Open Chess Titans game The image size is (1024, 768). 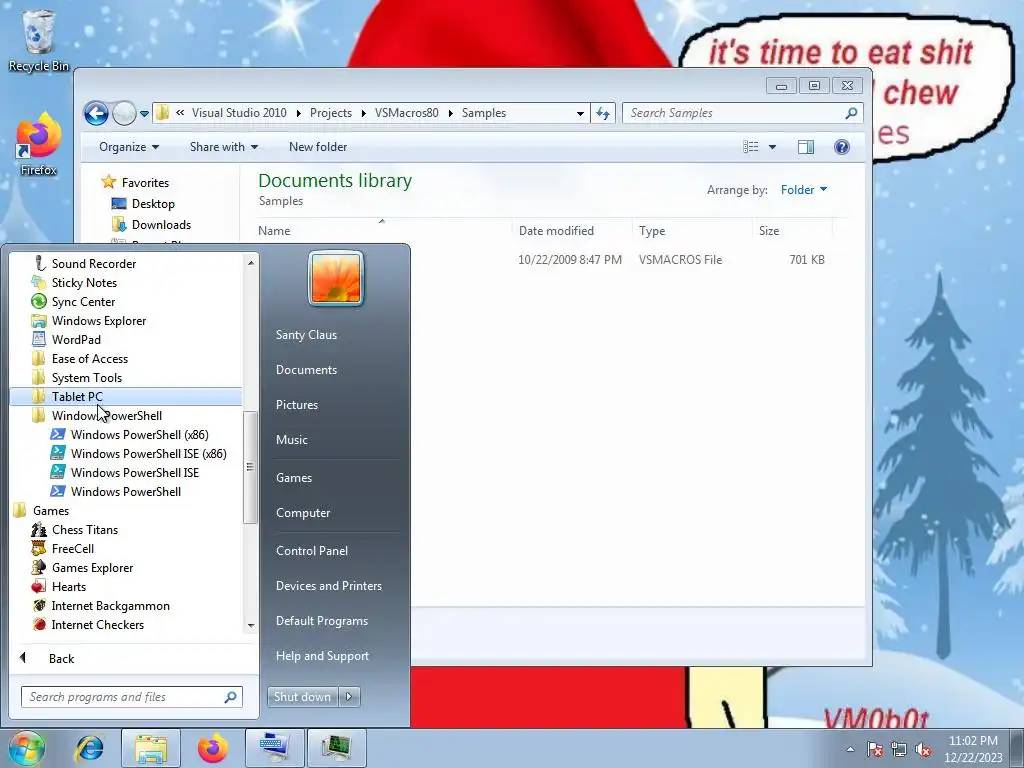coord(84,530)
